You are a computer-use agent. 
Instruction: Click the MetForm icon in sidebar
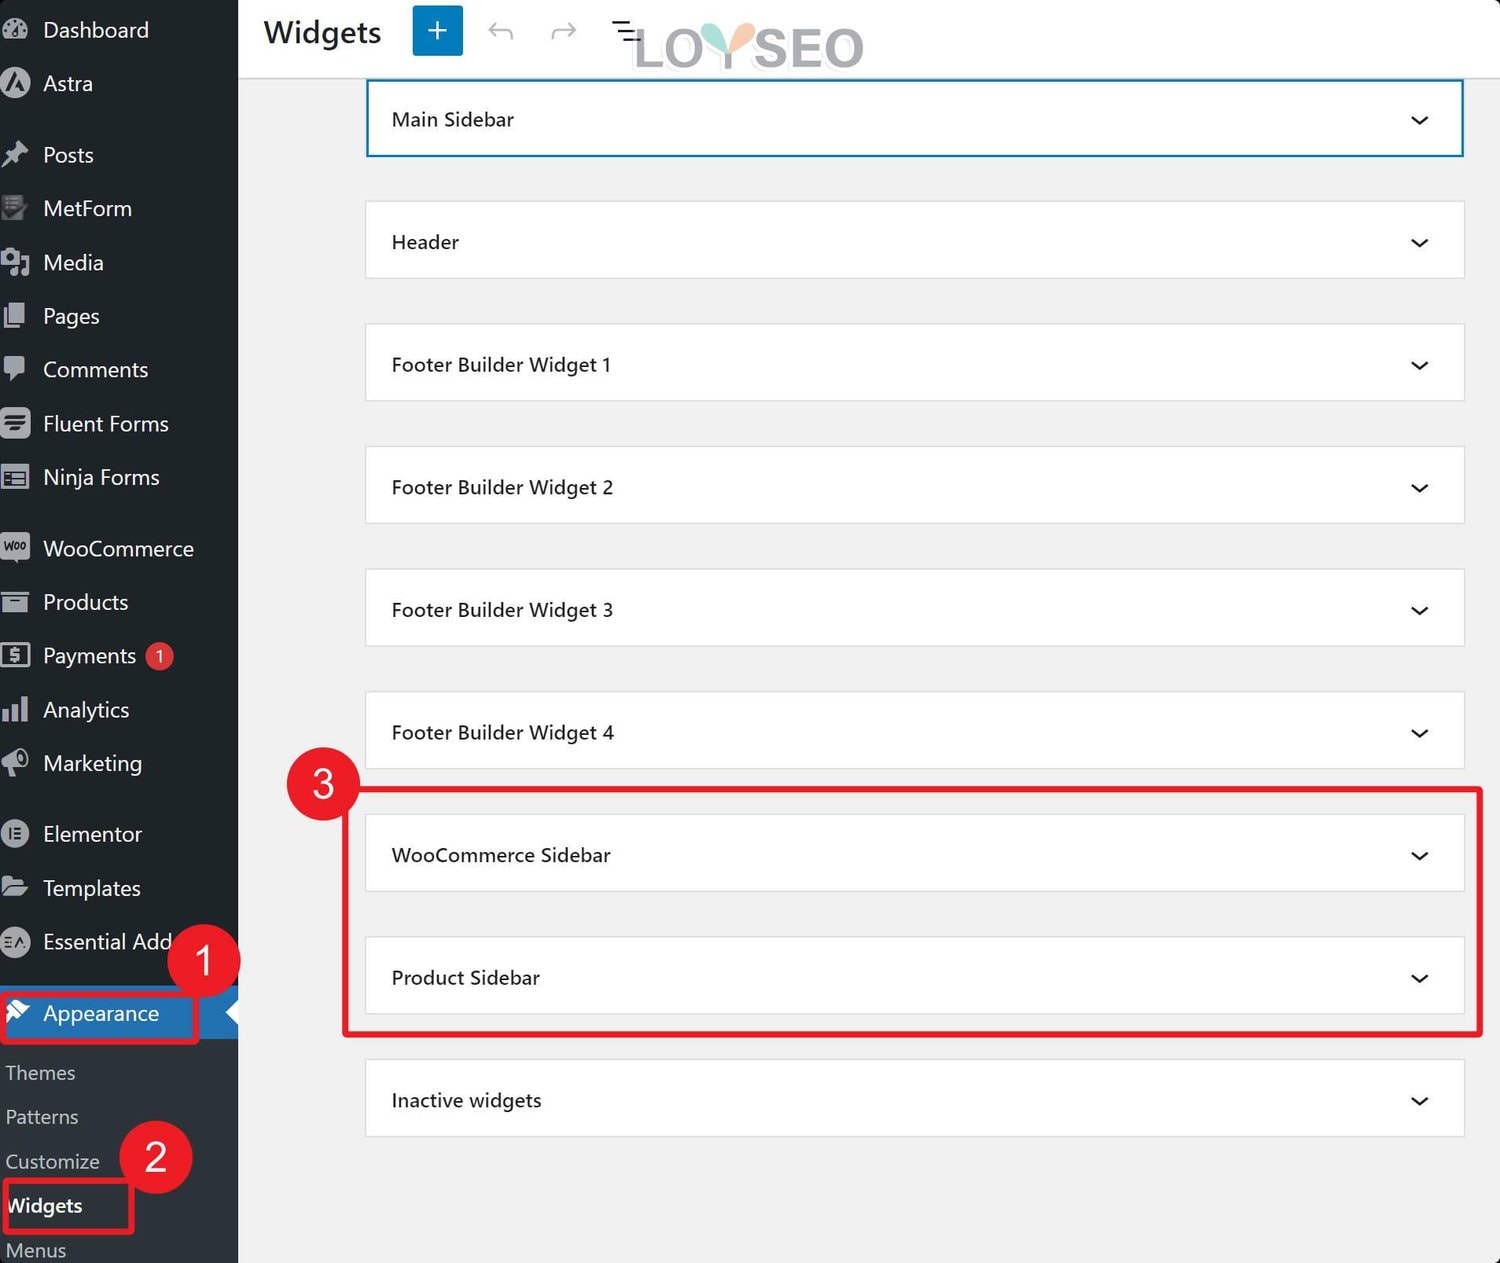tap(14, 208)
